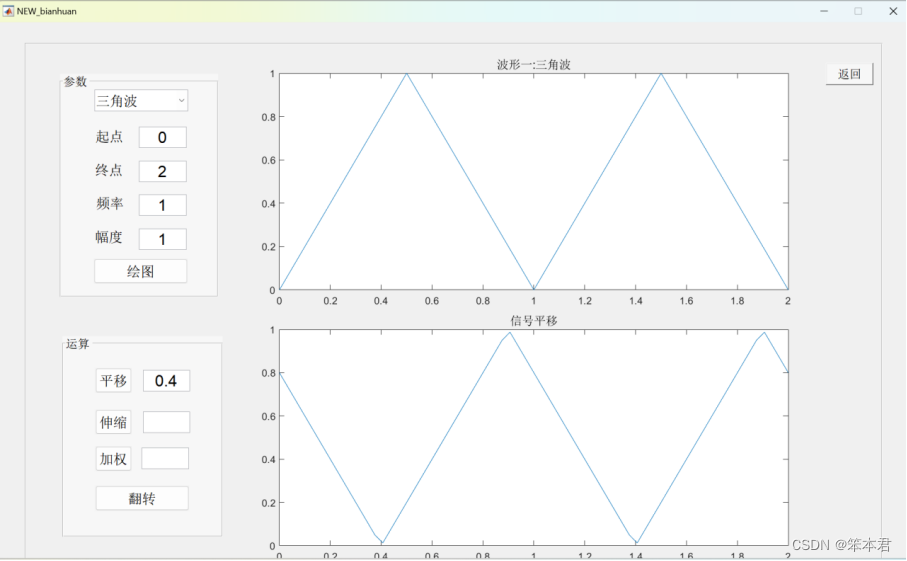Click the 运算 panel label
The height and width of the screenshot is (561, 907).
tap(78, 344)
